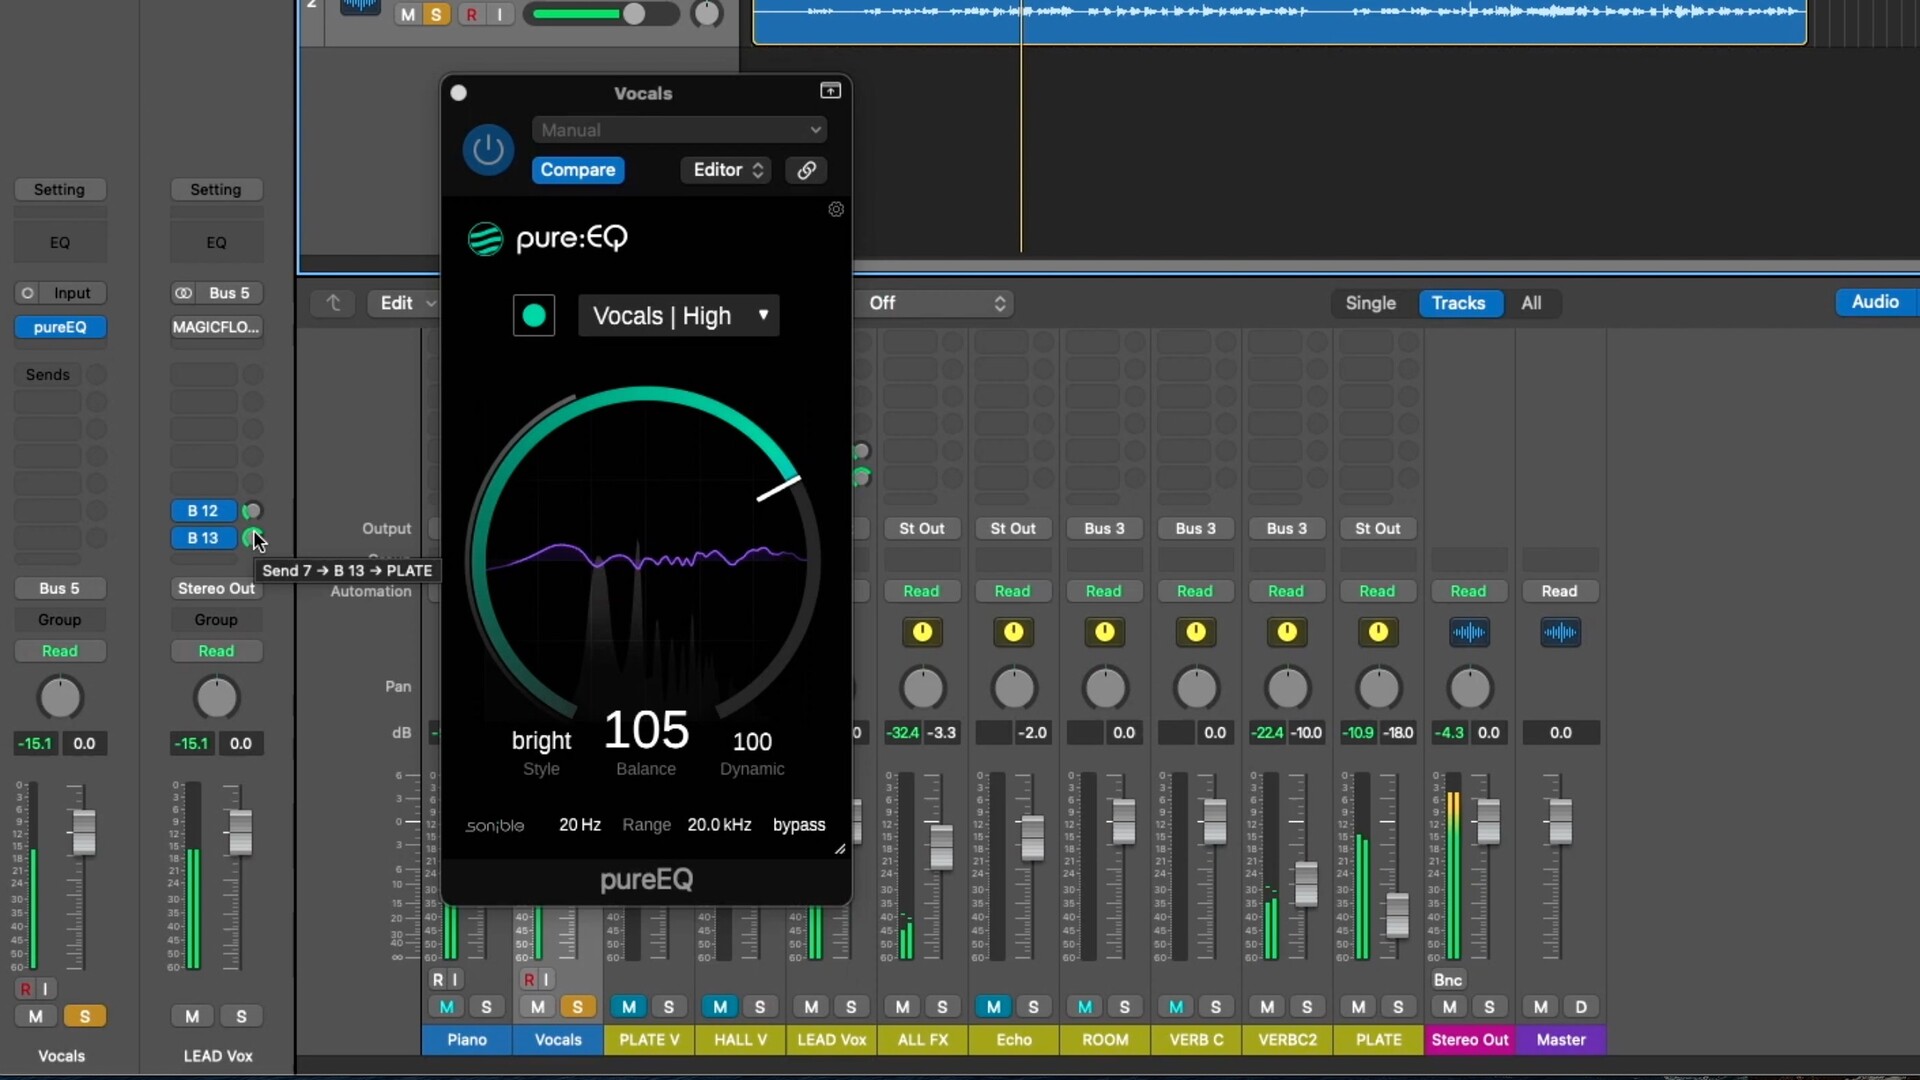Click the plugin link chain icon
1920x1080 pixels.
click(x=806, y=170)
